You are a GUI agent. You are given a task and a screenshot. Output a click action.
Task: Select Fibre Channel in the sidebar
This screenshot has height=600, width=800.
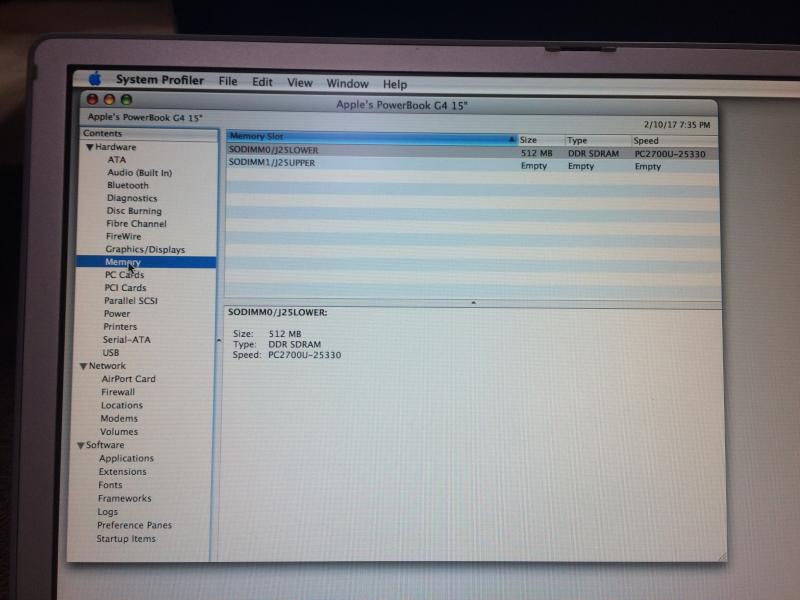click(x=136, y=223)
